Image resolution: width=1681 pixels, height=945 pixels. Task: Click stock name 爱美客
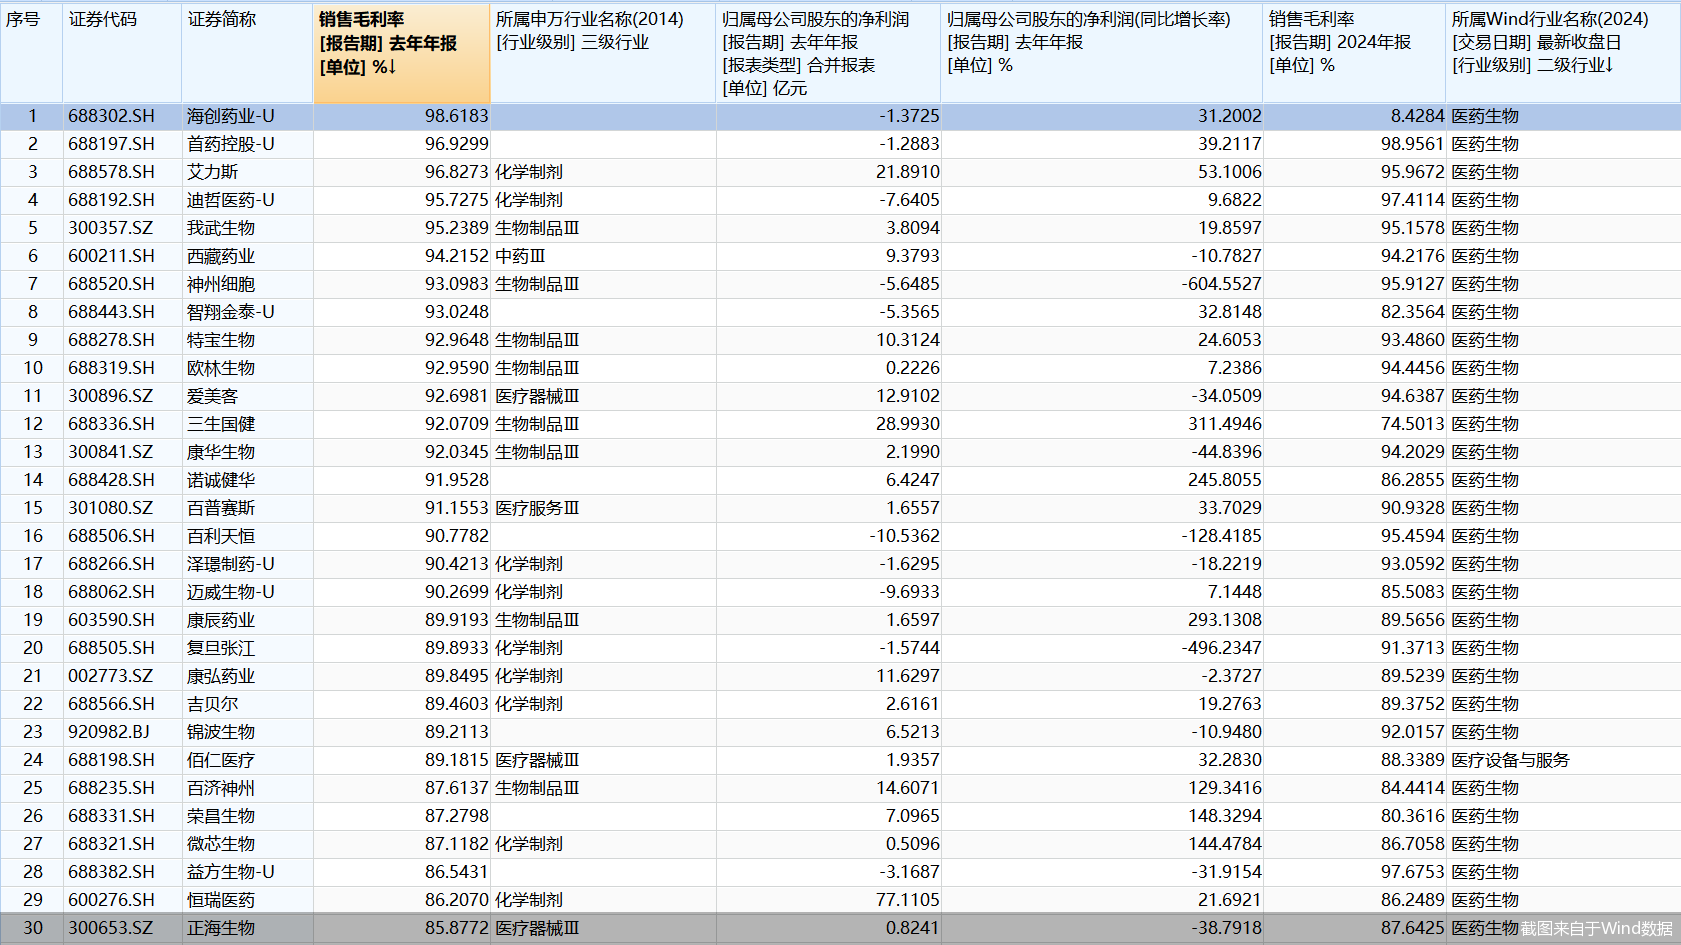(212, 396)
